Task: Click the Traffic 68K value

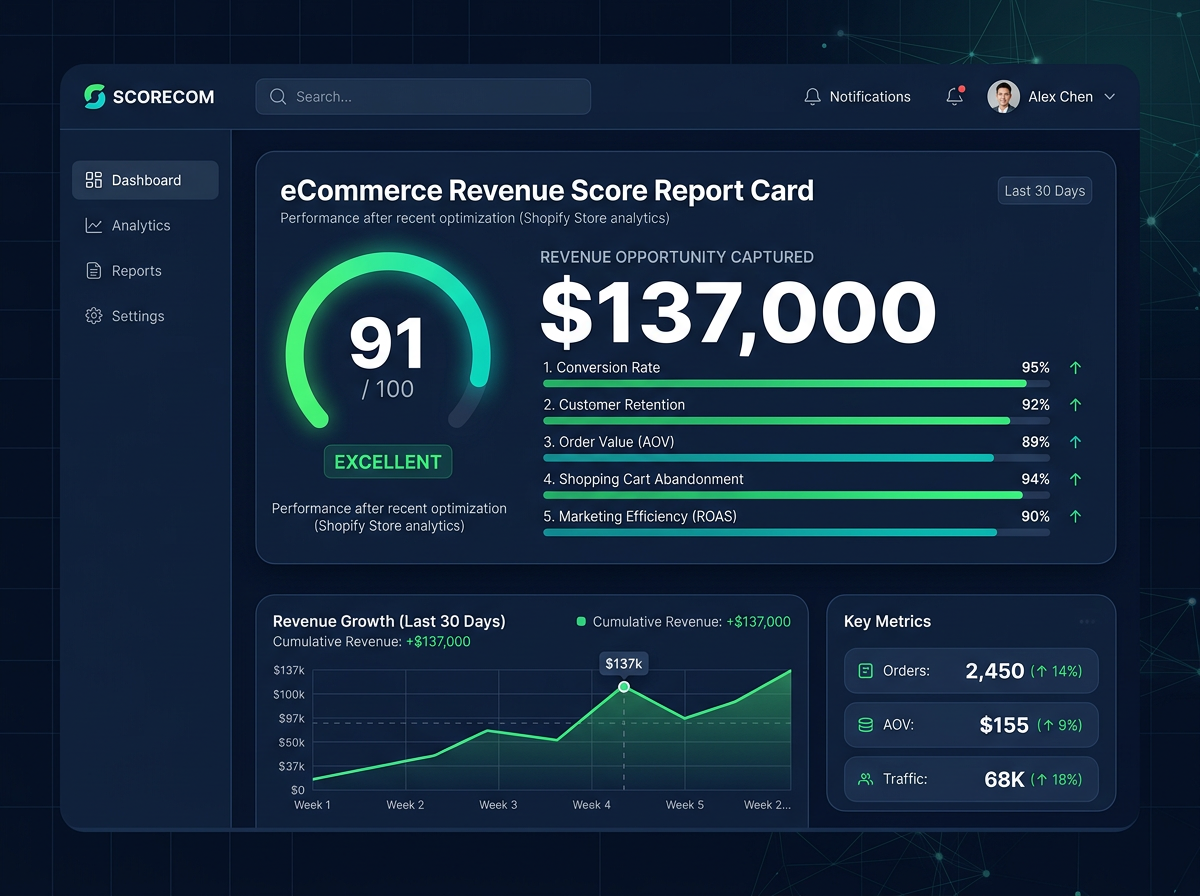Action: click(x=1004, y=778)
